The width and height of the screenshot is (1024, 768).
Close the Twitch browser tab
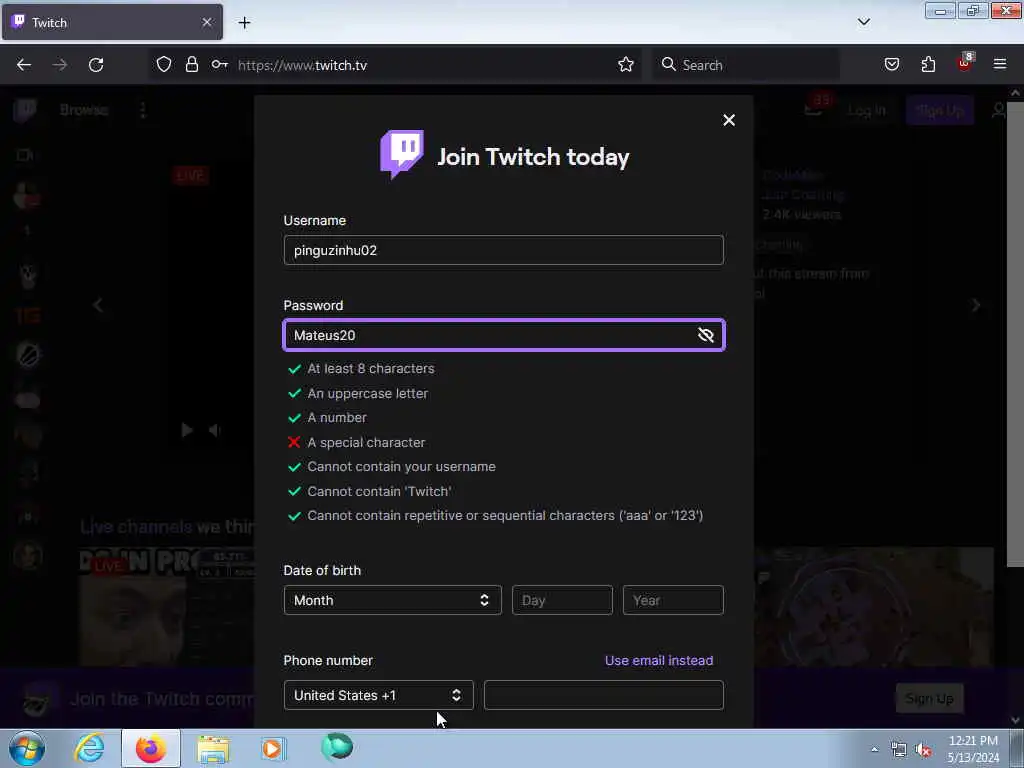[x=206, y=22]
